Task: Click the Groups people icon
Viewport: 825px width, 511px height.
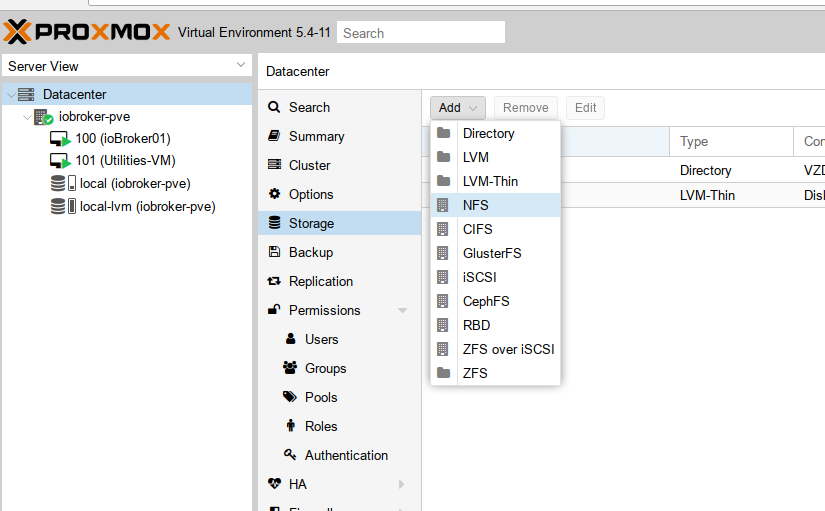Action: point(290,367)
